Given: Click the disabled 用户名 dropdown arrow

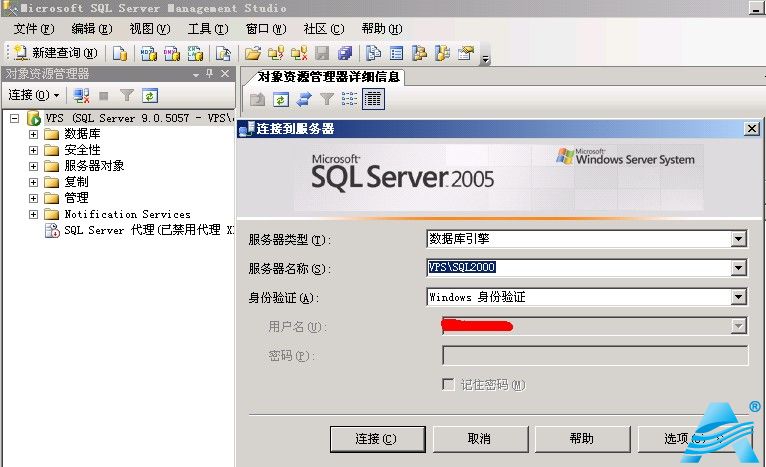Looking at the screenshot, I should 739,326.
